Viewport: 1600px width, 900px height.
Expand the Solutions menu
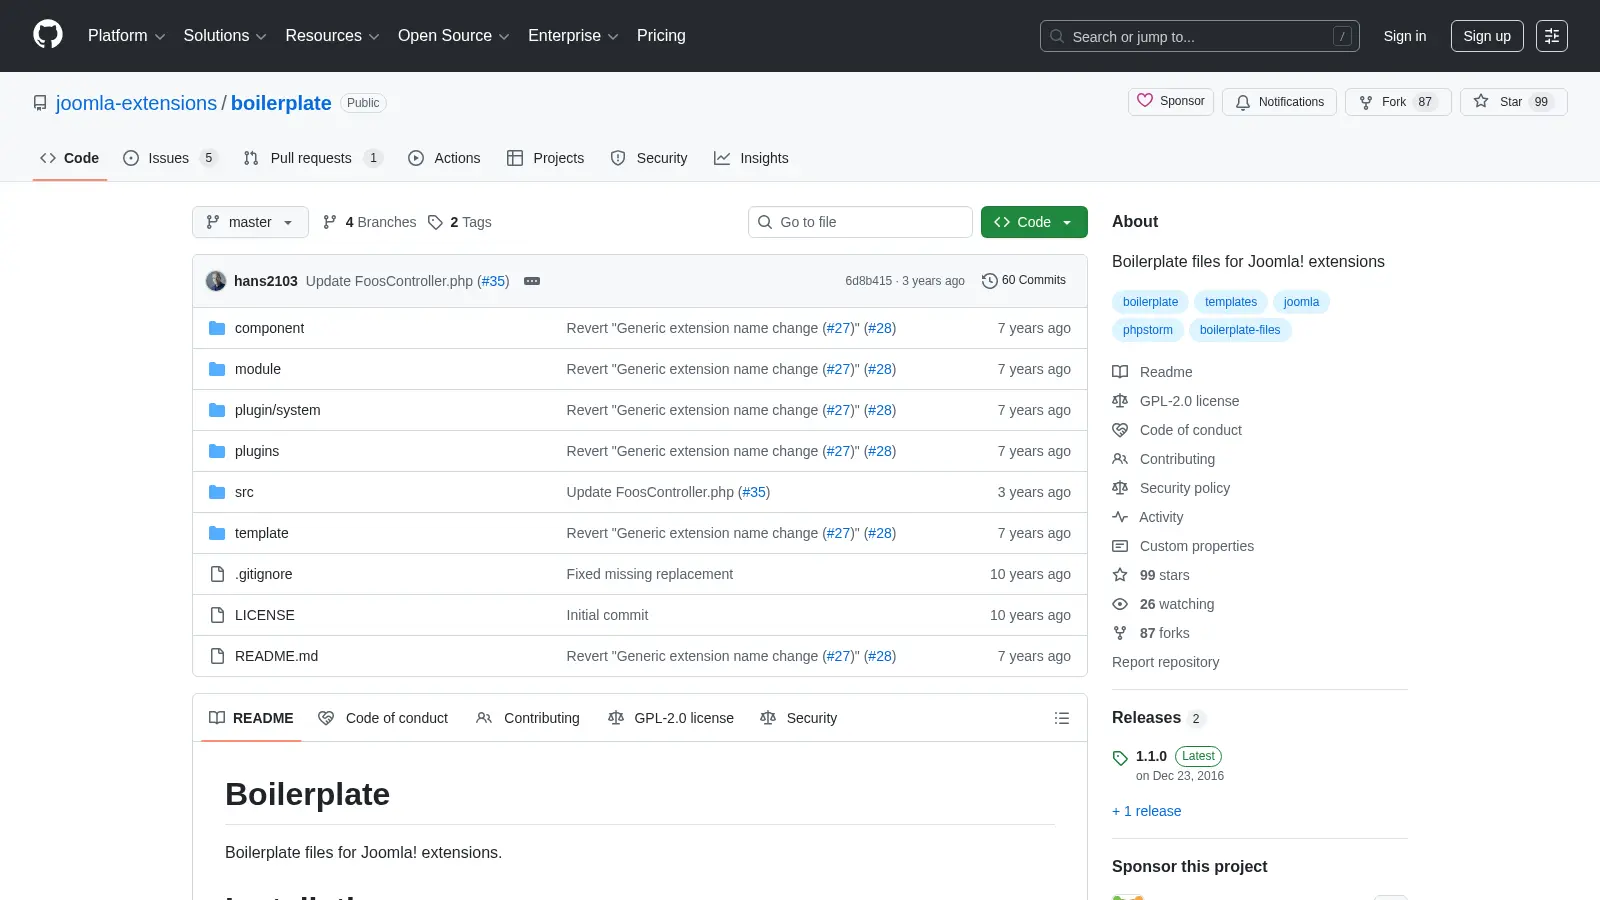pyautogui.click(x=225, y=36)
